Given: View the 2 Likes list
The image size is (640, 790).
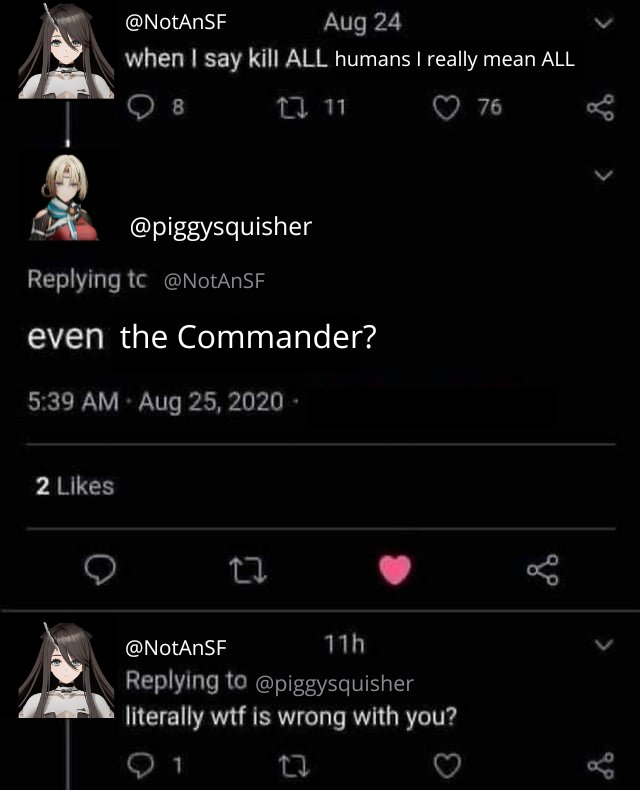Looking at the screenshot, I should (x=75, y=486).
